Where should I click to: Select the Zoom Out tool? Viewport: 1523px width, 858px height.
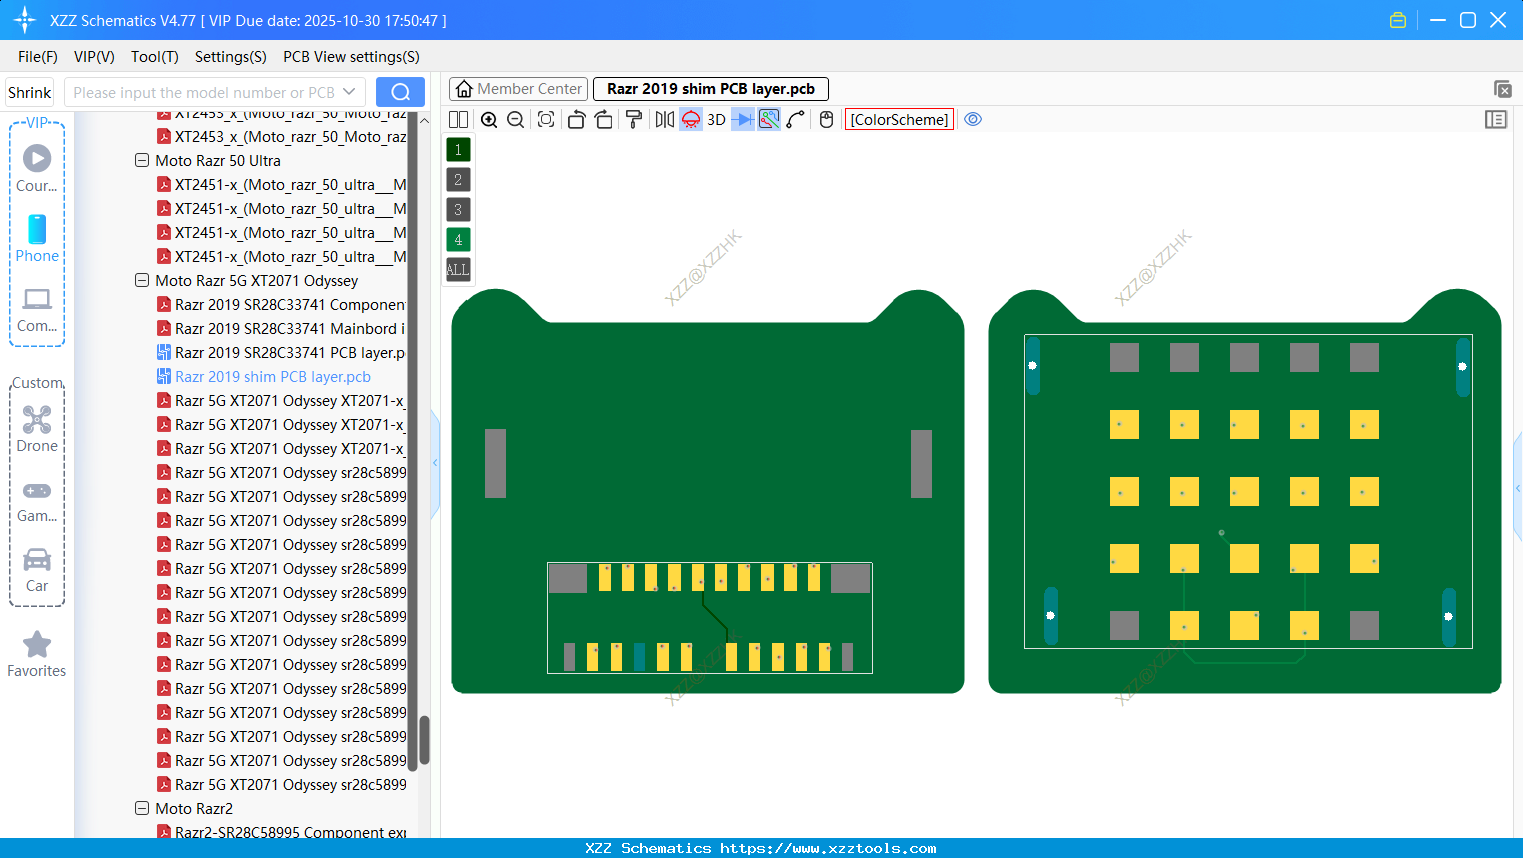(x=514, y=119)
